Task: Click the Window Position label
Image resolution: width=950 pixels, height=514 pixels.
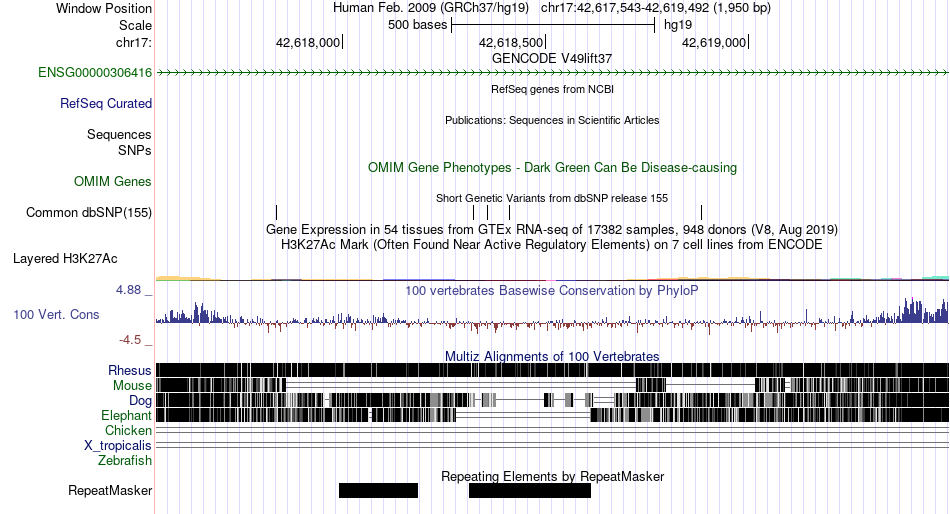Action: coord(104,8)
